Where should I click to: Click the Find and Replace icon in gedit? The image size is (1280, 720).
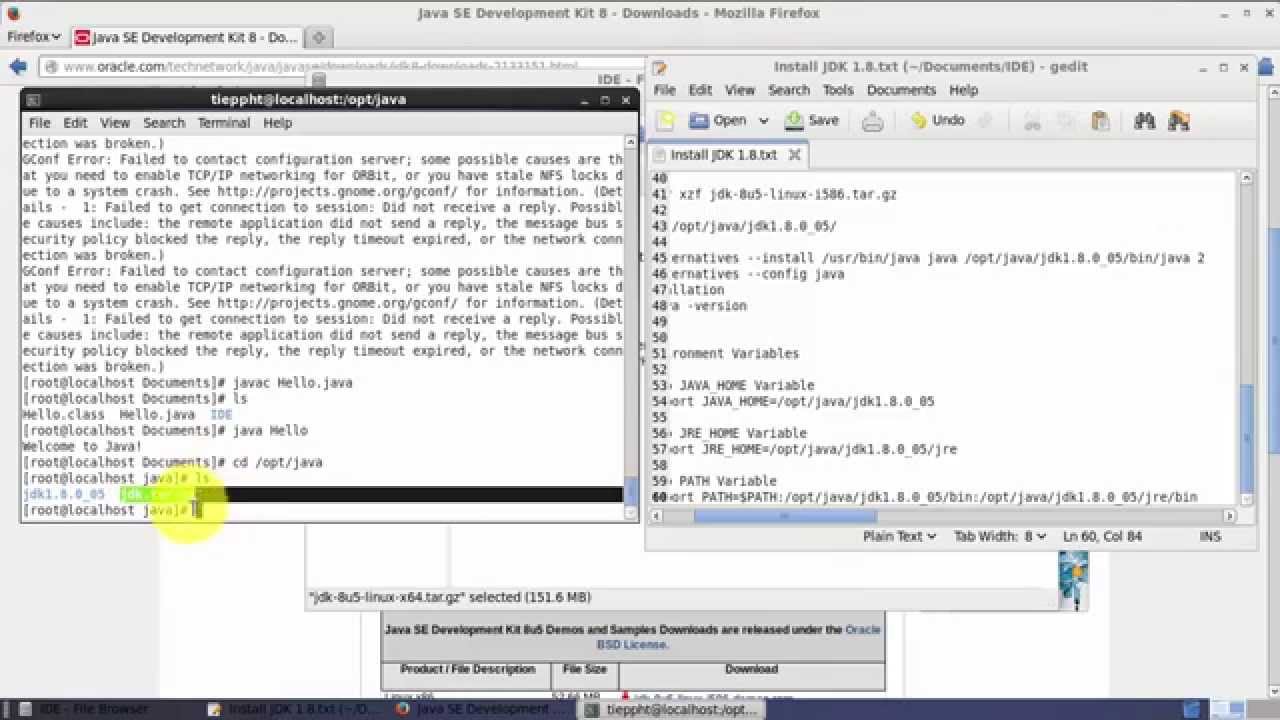click(x=1179, y=121)
